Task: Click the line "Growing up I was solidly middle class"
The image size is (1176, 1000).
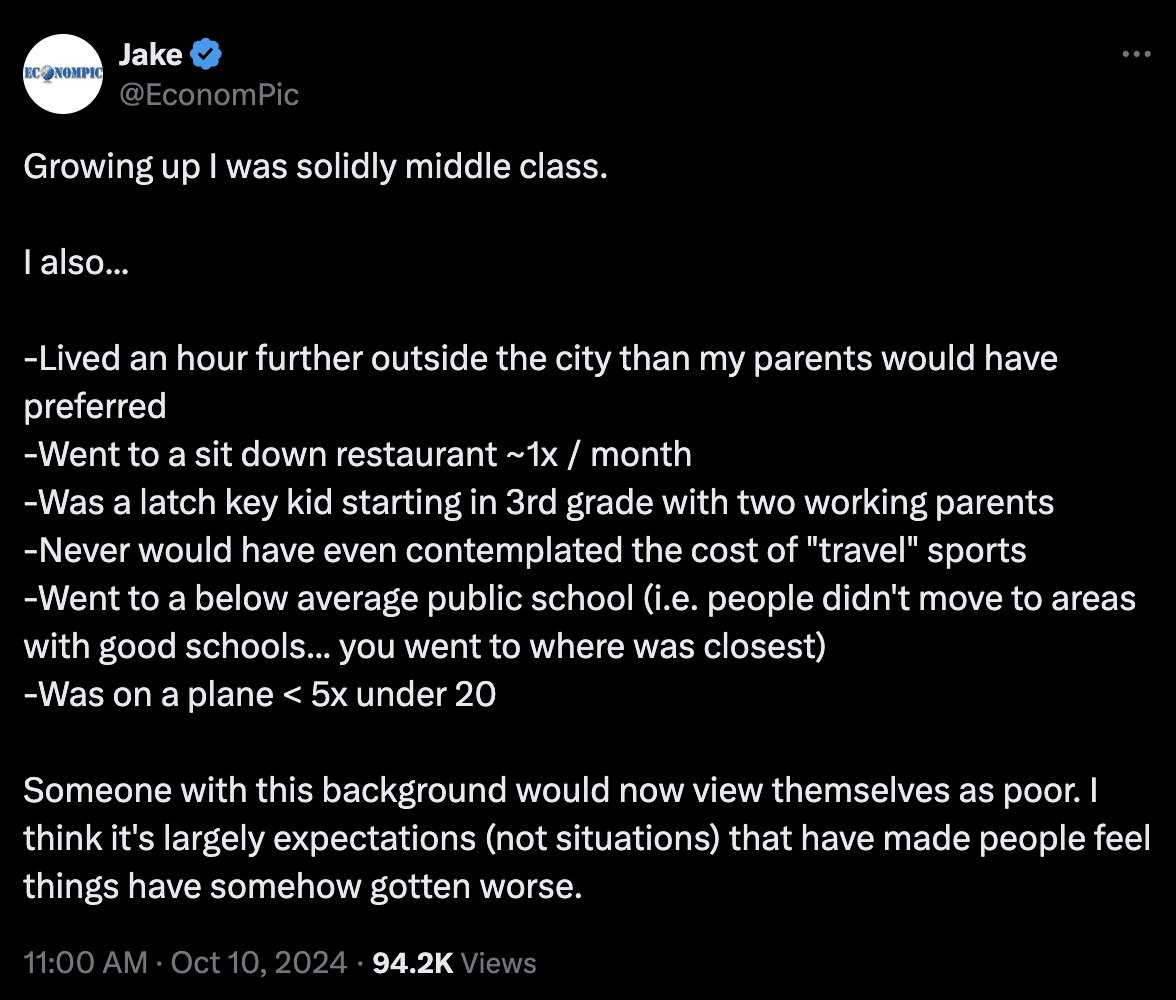Action: coord(315,166)
